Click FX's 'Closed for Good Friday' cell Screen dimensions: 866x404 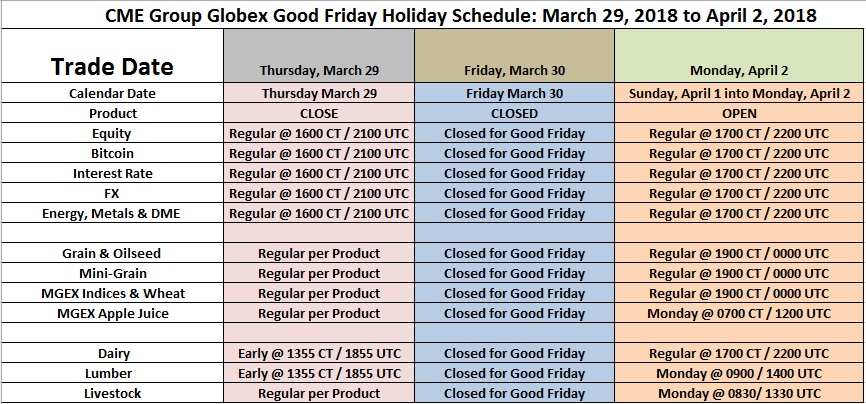[x=514, y=193]
